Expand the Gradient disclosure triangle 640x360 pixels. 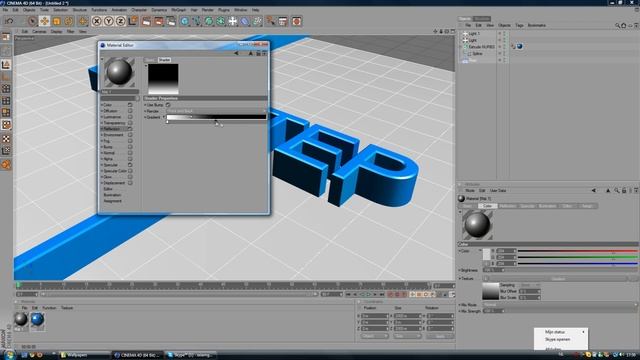[164, 117]
